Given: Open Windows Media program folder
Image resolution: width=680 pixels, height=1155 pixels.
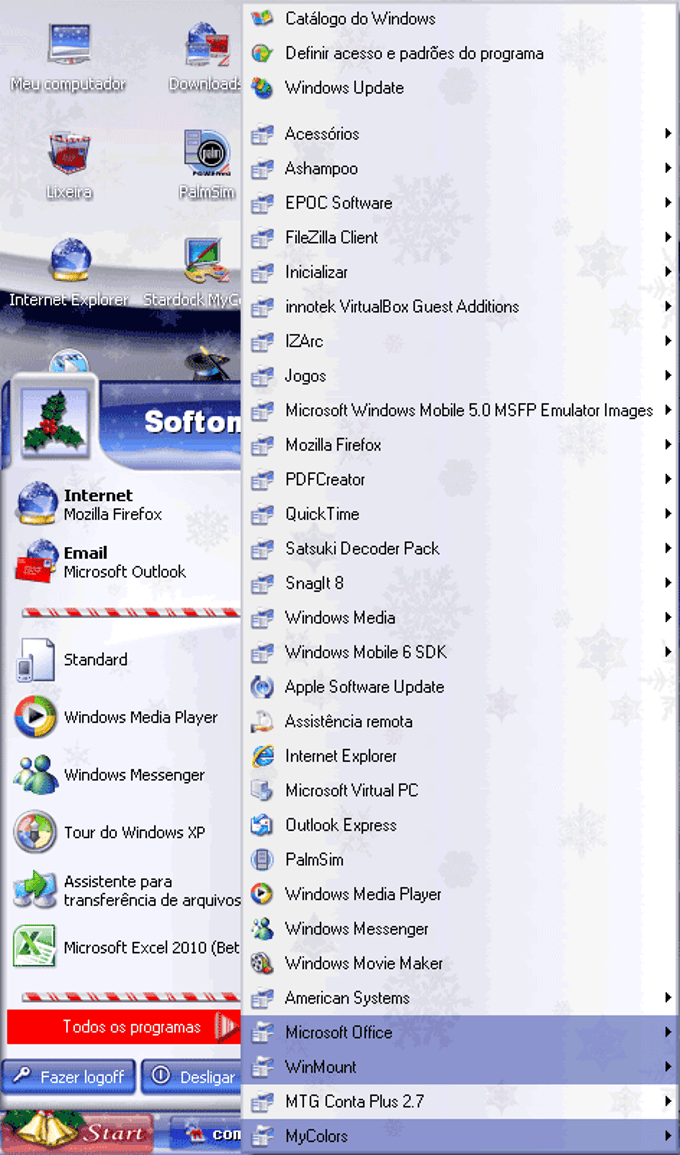Looking at the screenshot, I should (460, 617).
